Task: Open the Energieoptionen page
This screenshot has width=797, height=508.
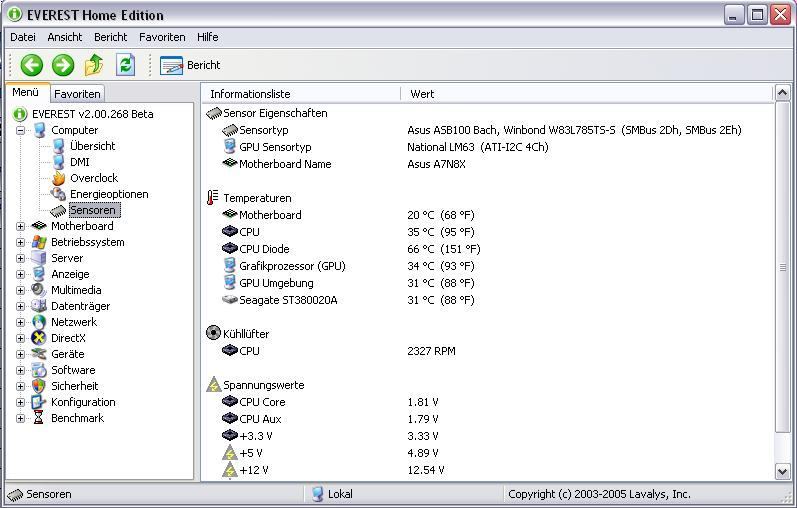Action: pyautogui.click(x=109, y=194)
